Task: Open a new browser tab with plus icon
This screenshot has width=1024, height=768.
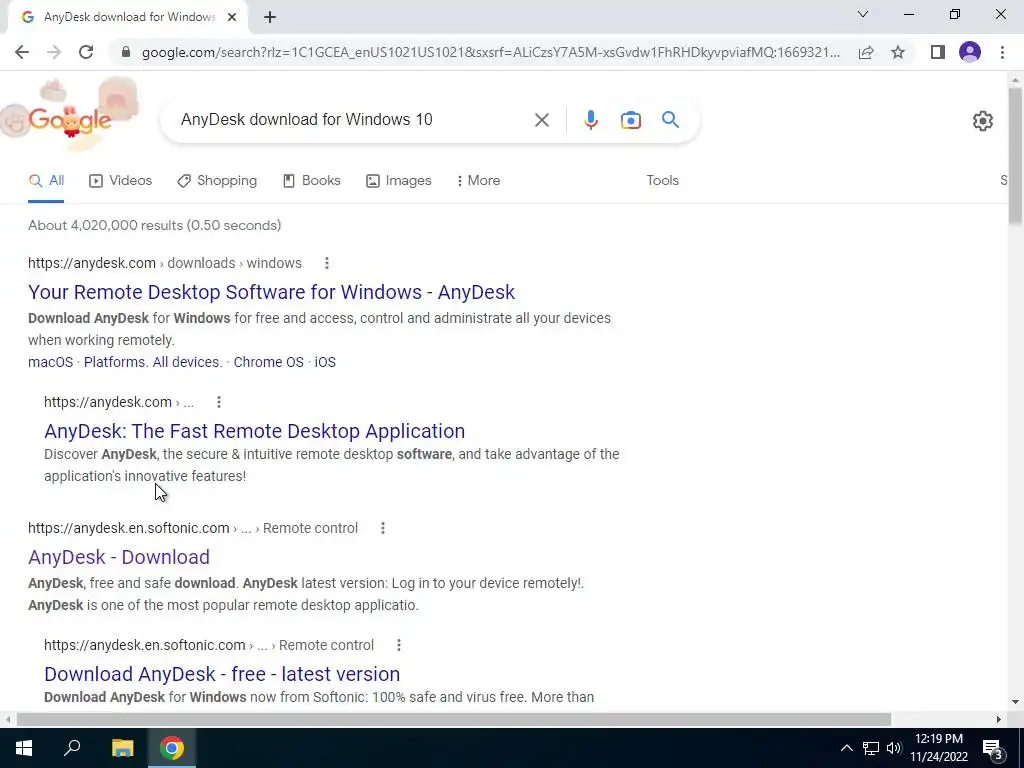Action: point(270,17)
